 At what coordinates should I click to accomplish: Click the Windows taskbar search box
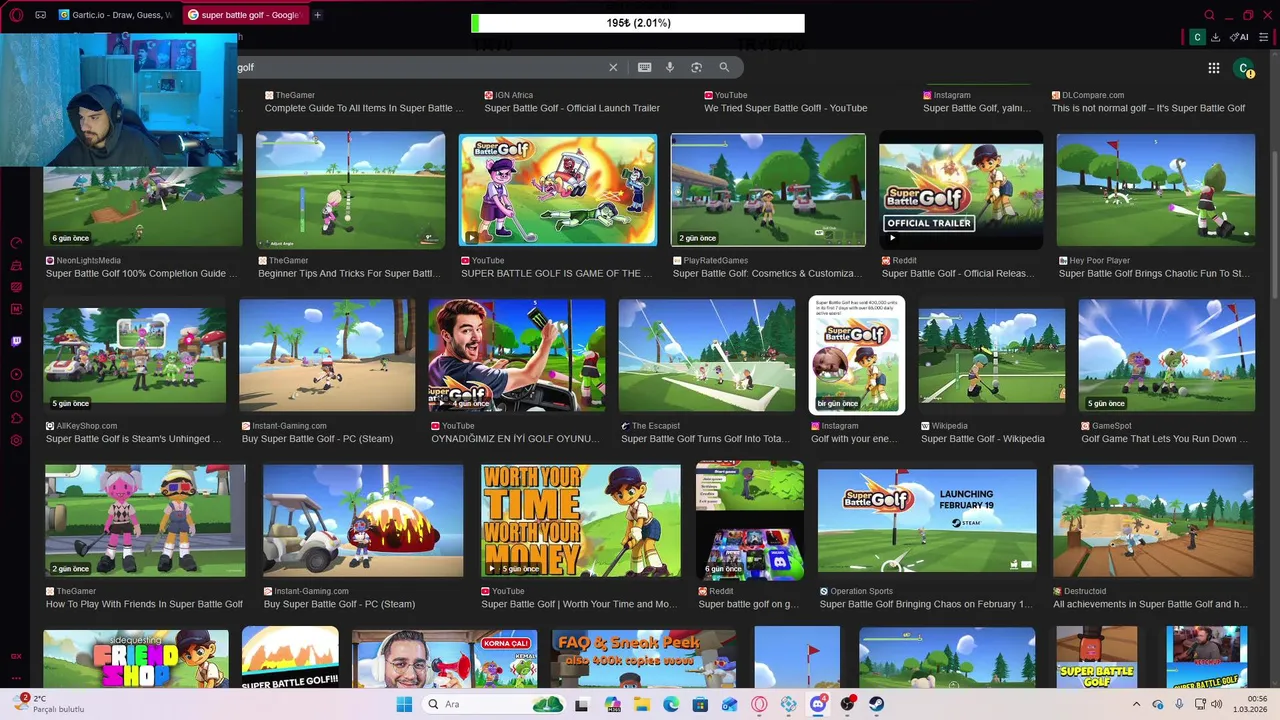click(x=495, y=704)
